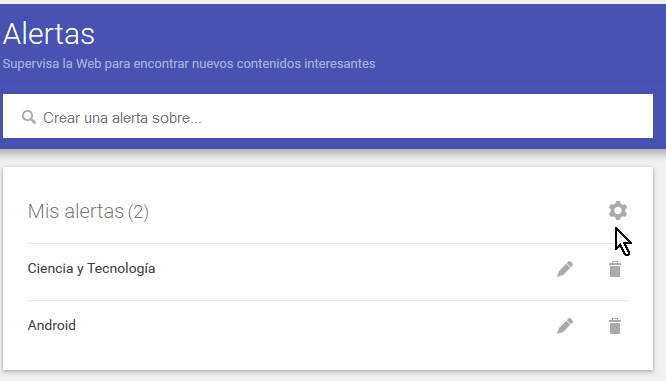This screenshot has height=381, width=666.
Task: Edit the Android alert using pencil icon
Action: 565,326
